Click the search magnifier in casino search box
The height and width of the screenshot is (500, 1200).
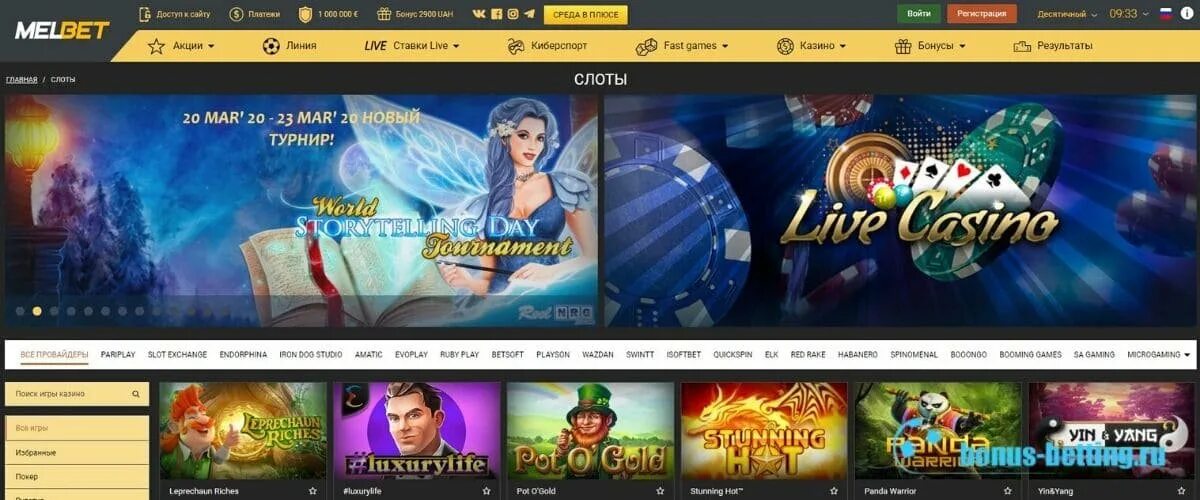pos(136,394)
